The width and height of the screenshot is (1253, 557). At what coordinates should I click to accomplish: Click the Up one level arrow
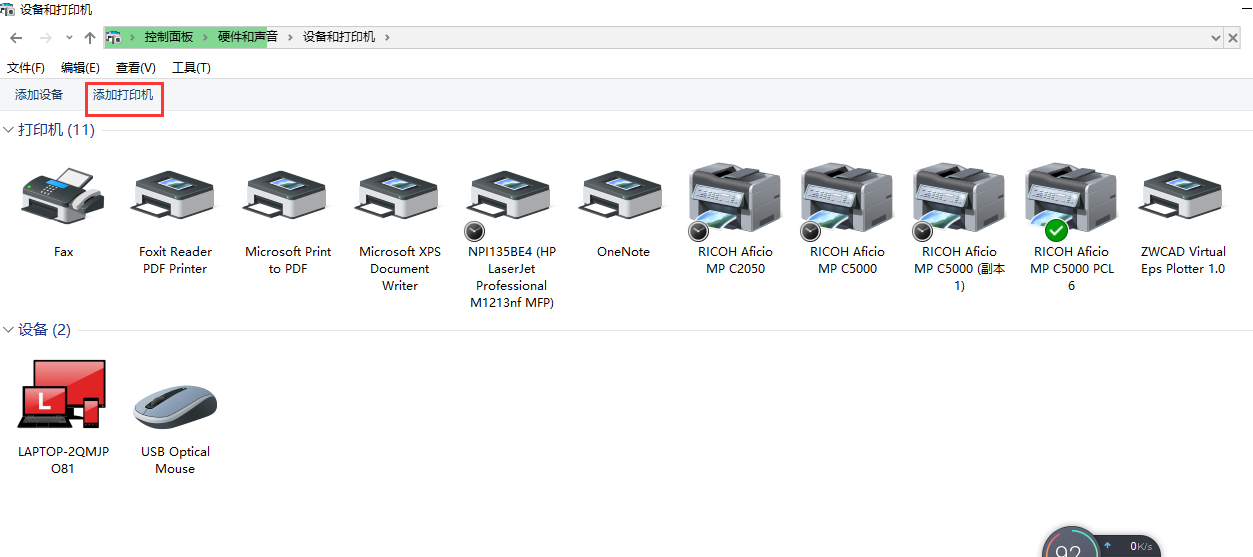click(x=90, y=37)
